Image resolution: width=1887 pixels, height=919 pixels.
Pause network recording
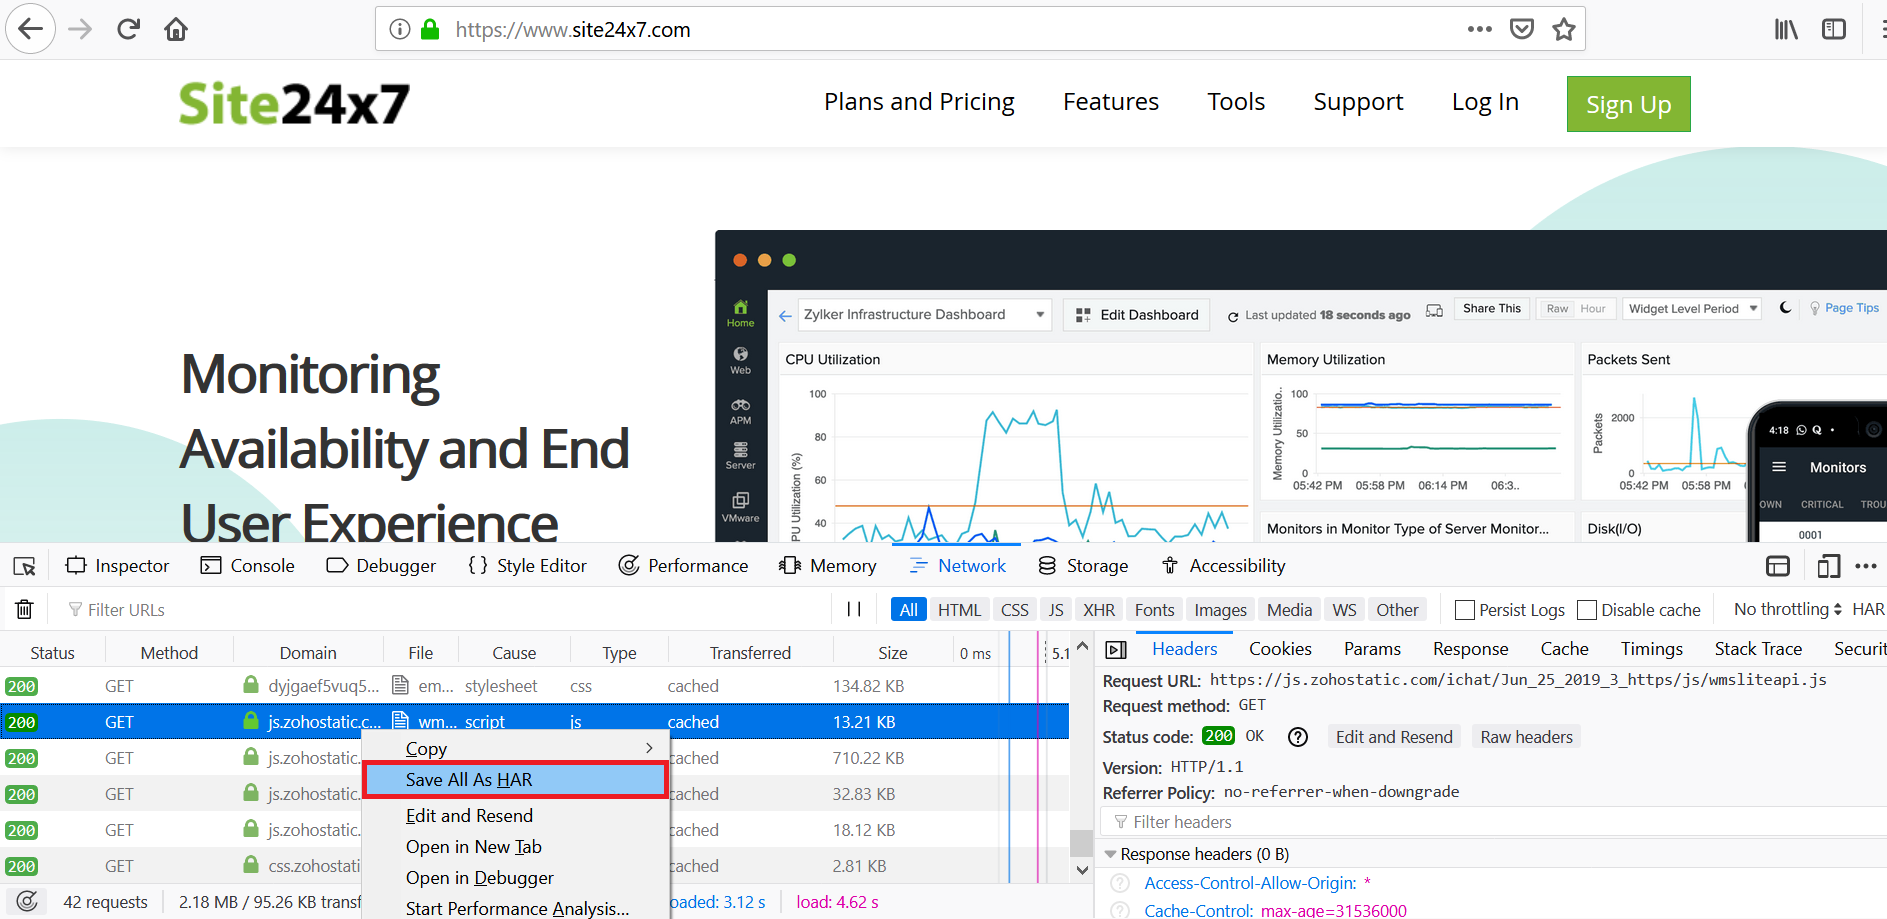point(854,609)
